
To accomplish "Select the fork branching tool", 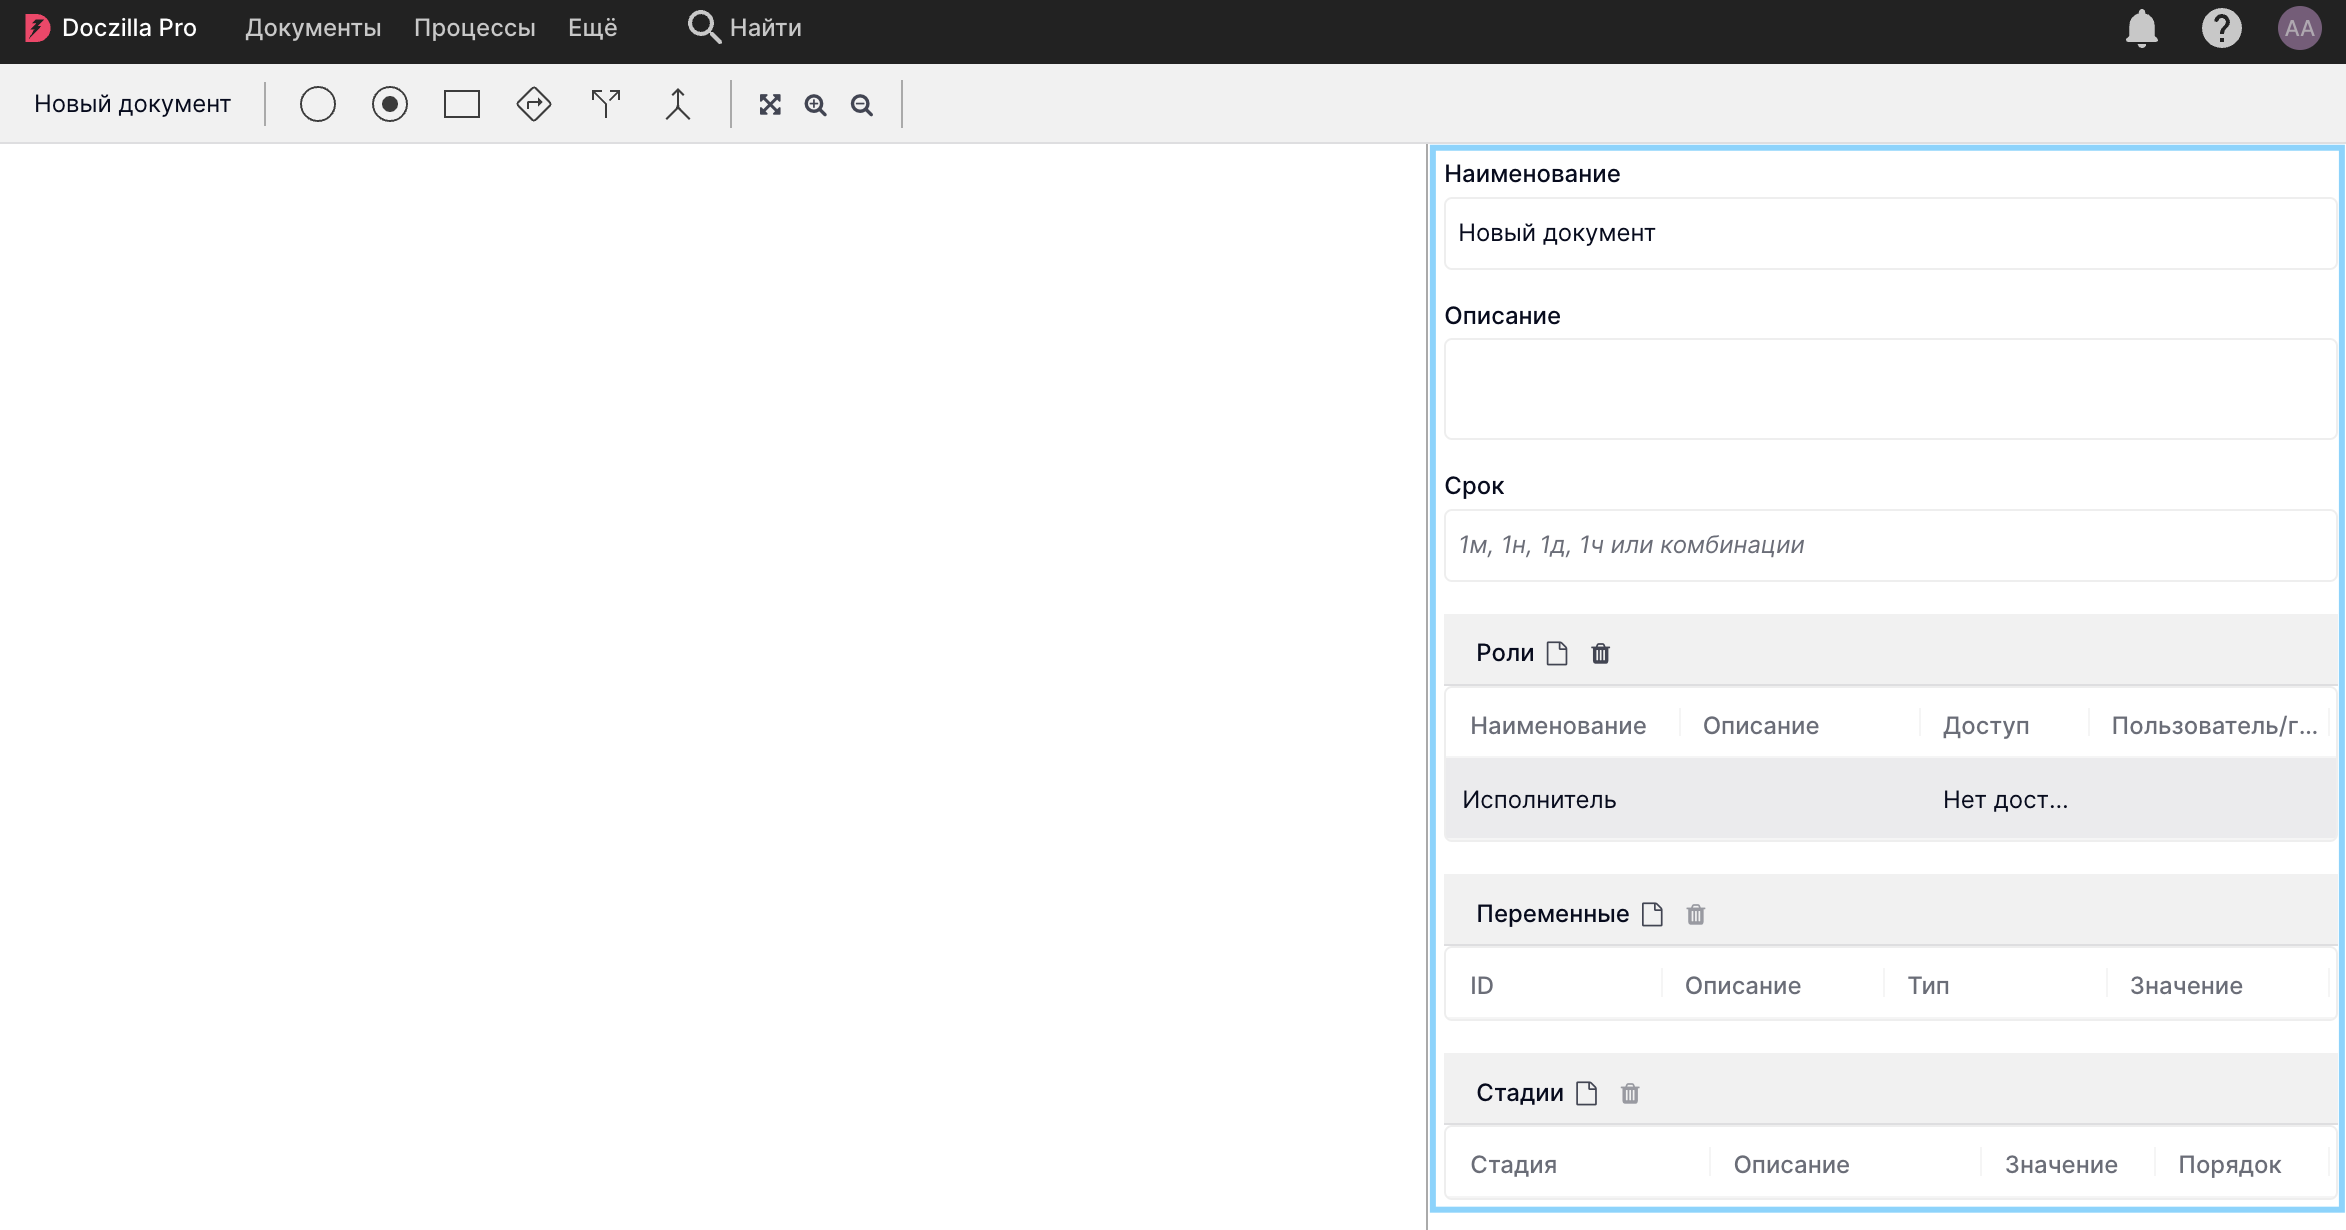I will (606, 104).
